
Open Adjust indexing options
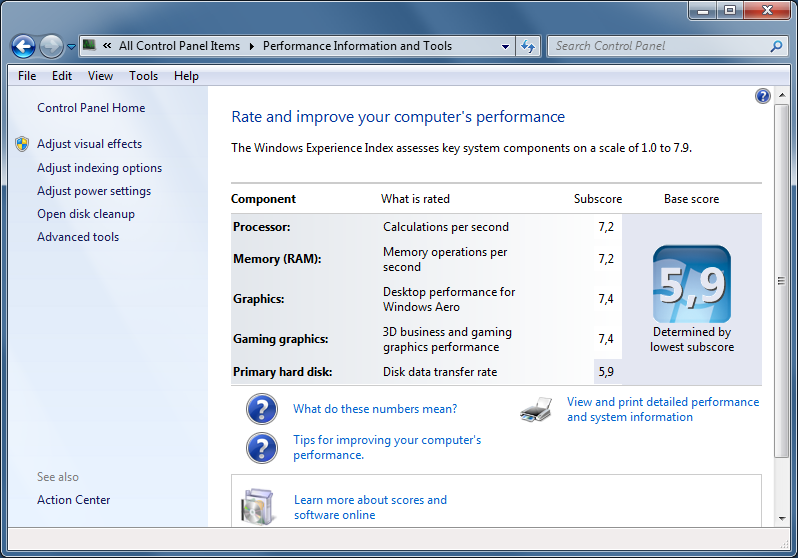100,168
